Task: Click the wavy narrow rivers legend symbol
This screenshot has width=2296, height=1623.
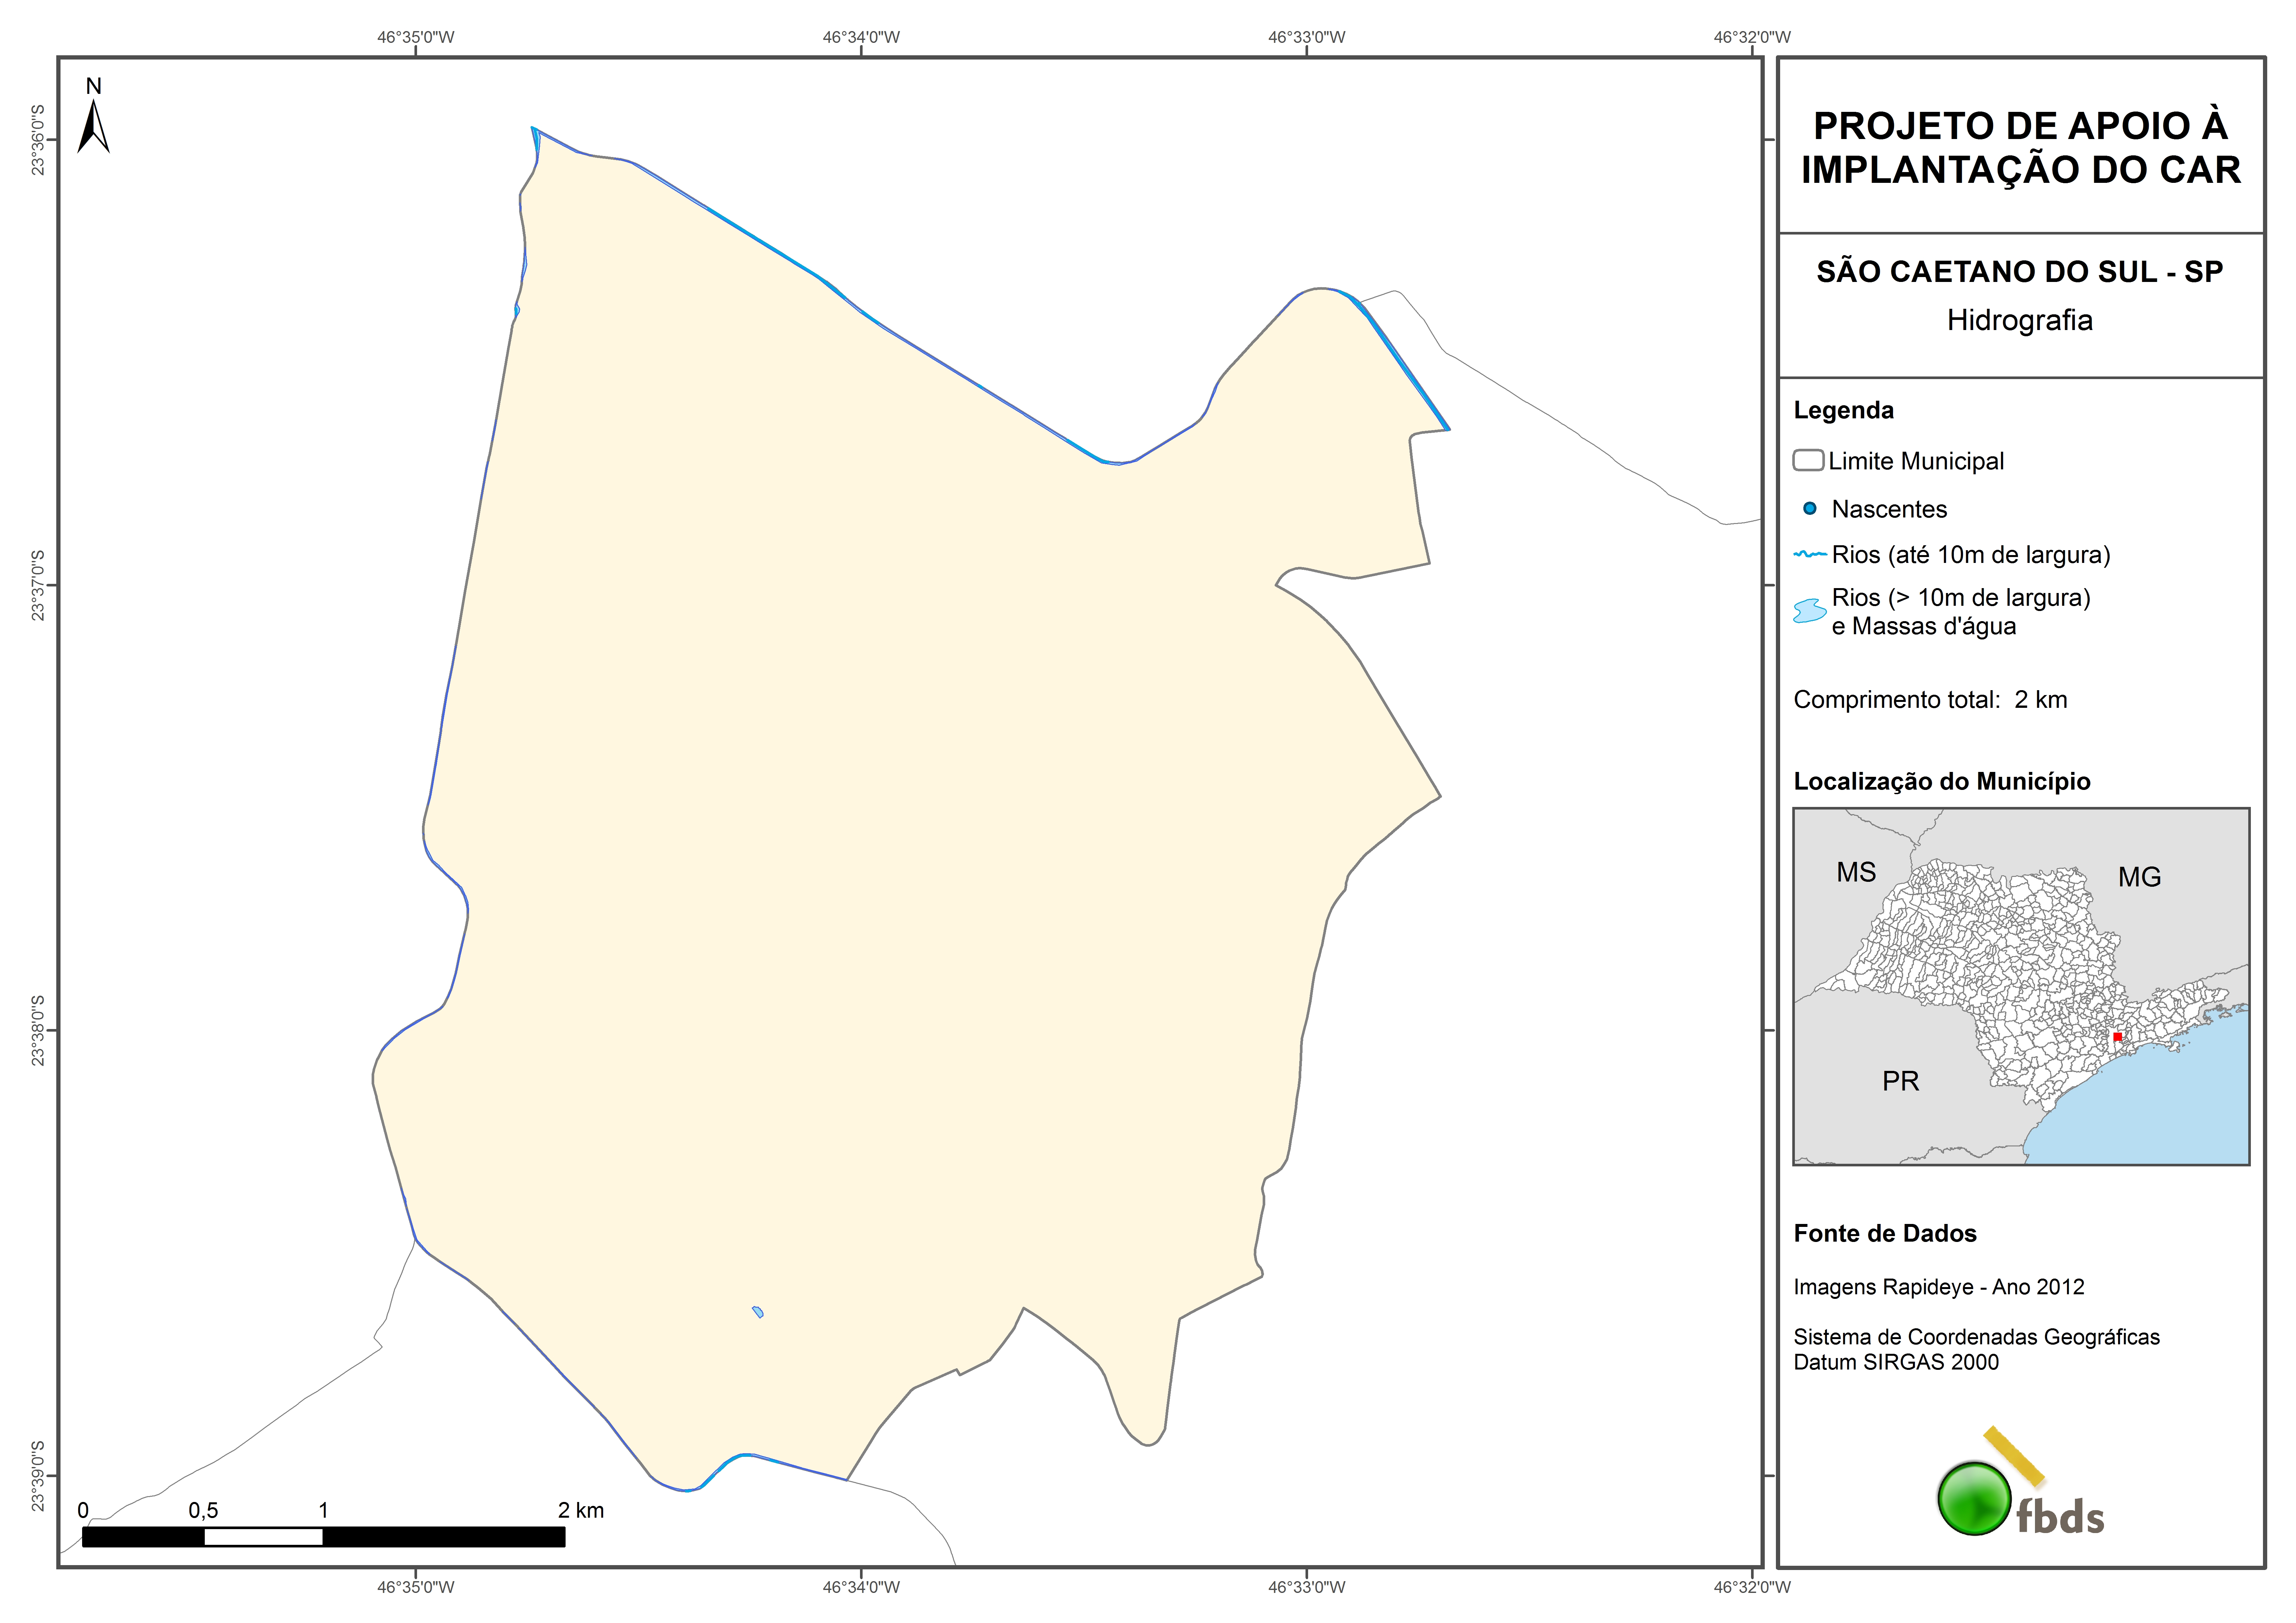Action: coord(1810,554)
